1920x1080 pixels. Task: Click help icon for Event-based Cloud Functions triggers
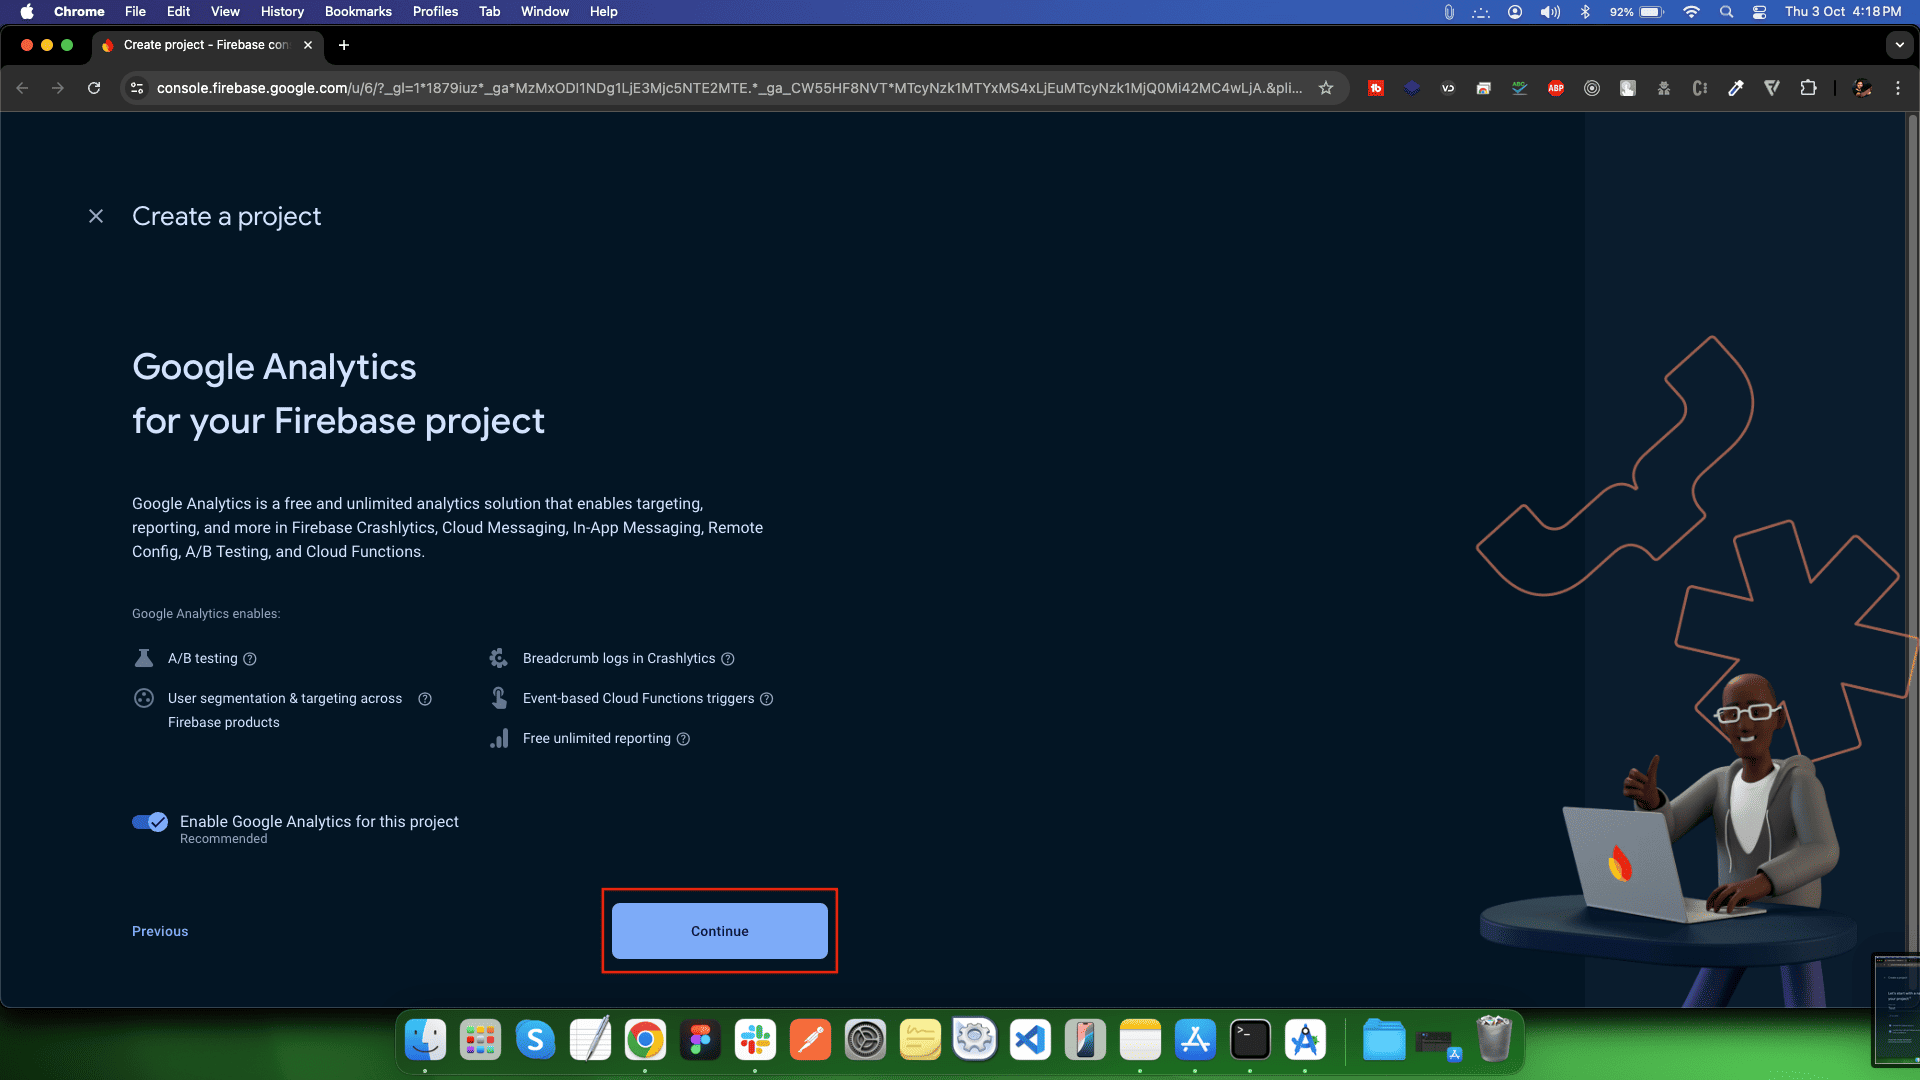click(x=767, y=699)
